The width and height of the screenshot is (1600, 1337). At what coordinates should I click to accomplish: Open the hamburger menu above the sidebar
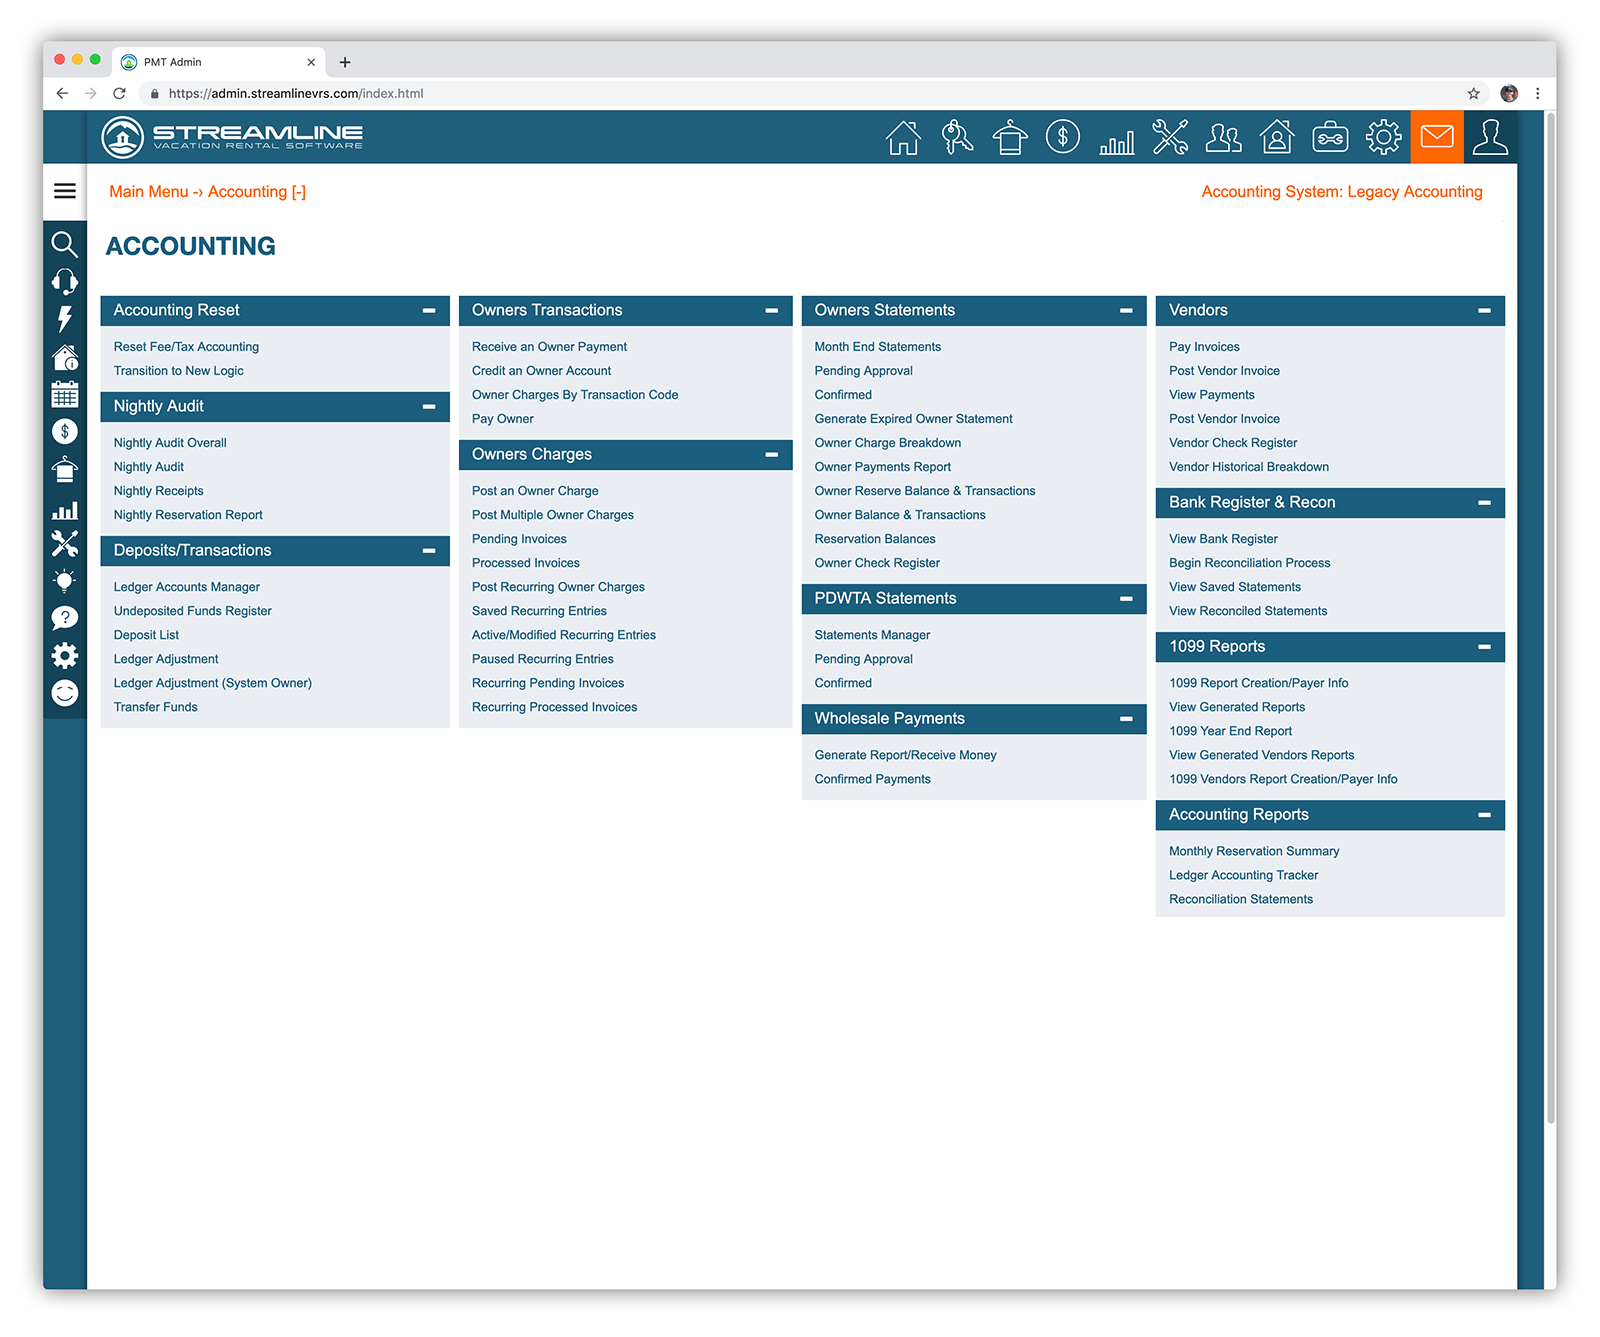(x=64, y=190)
